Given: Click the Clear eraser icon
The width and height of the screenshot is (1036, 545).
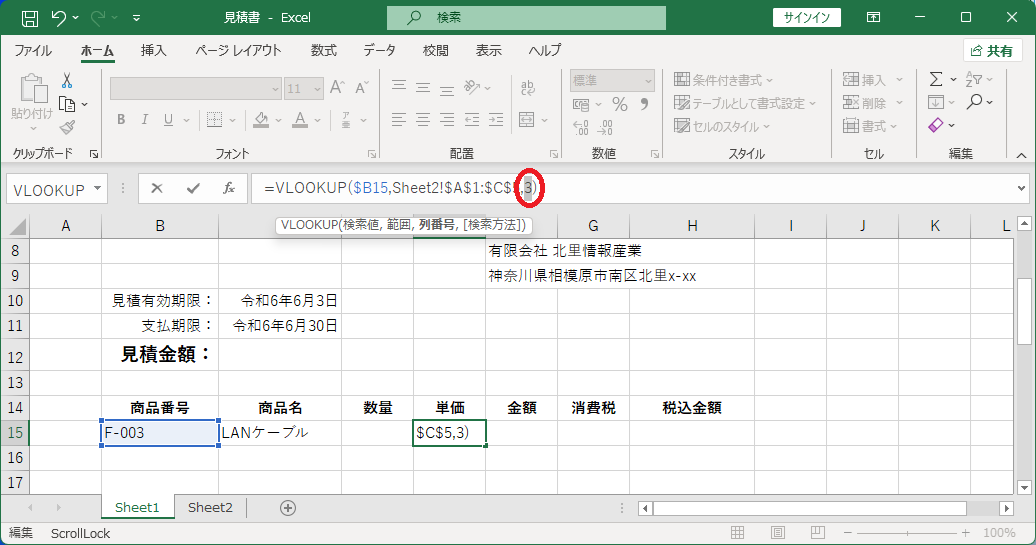Looking at the screenshot, I should (936, 125).
